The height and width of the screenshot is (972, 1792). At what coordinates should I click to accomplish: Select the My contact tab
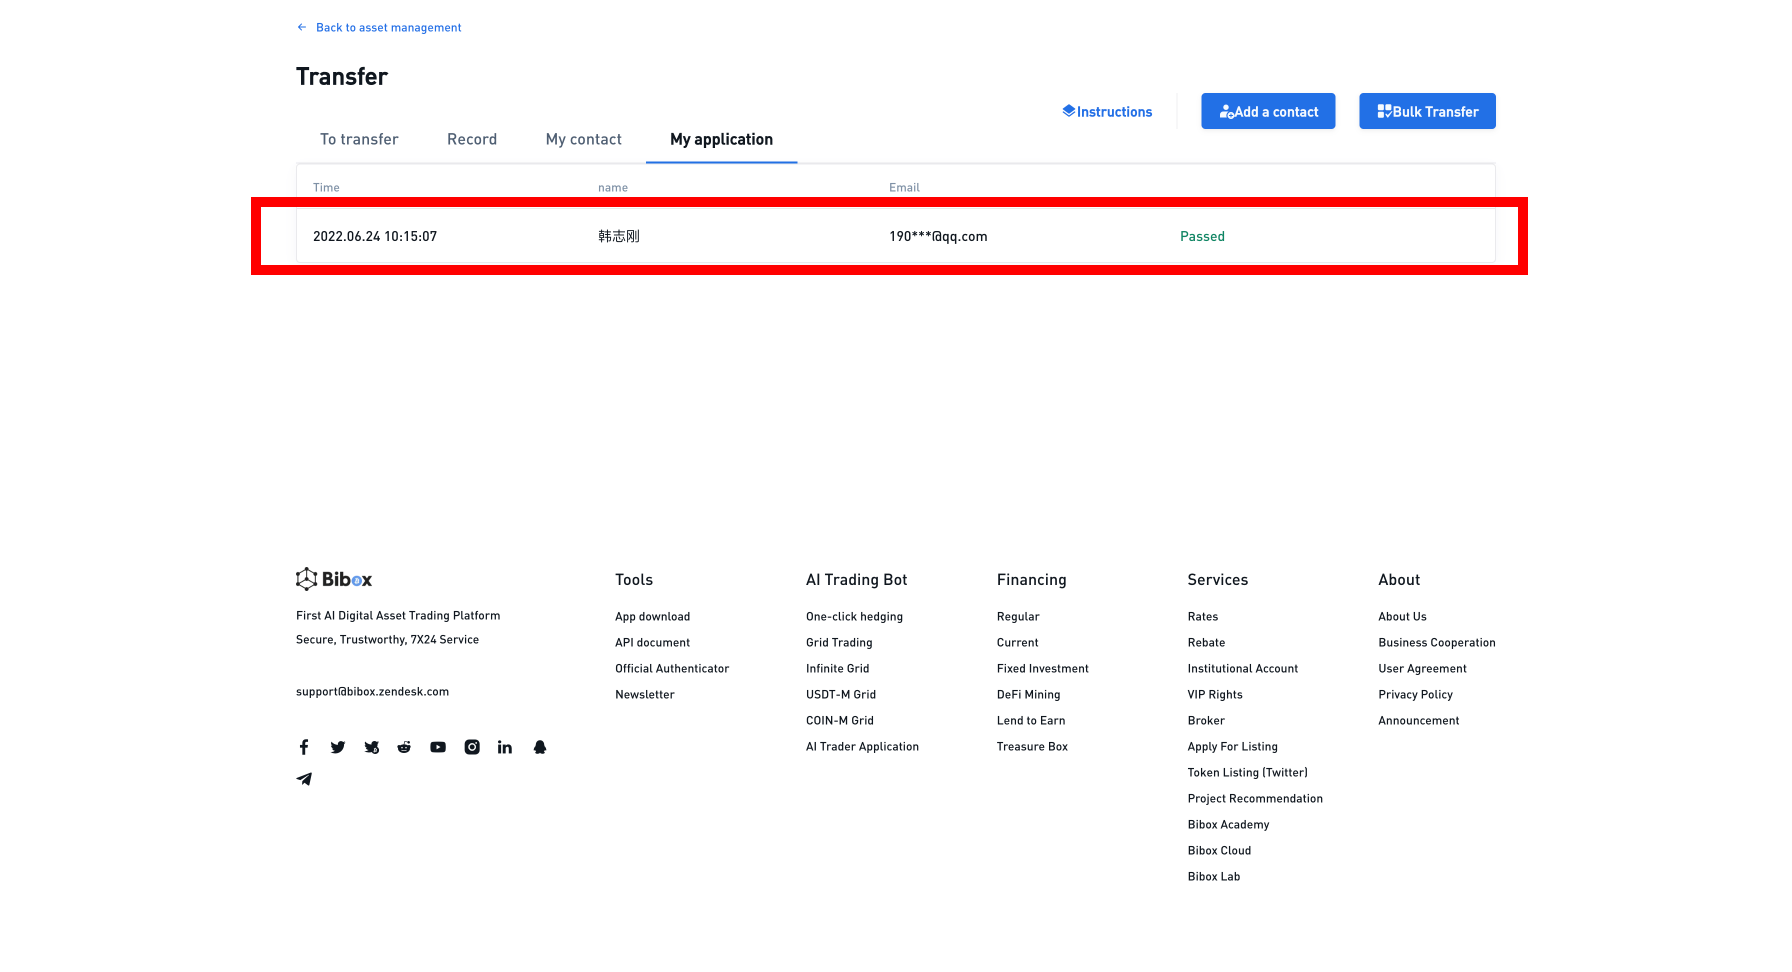click(x=584, y=139)
